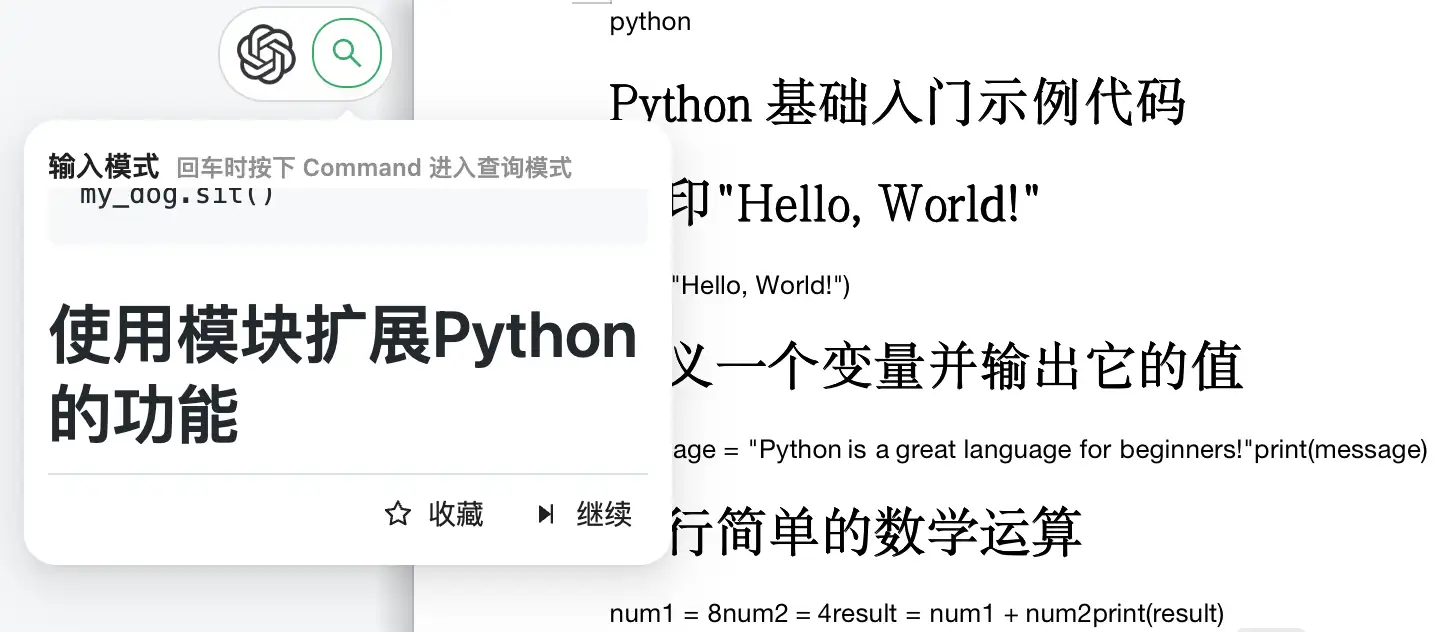
Task: Click the code line "Hello, World!") in document
Action: pyautogui.click(x=761, y=286)
